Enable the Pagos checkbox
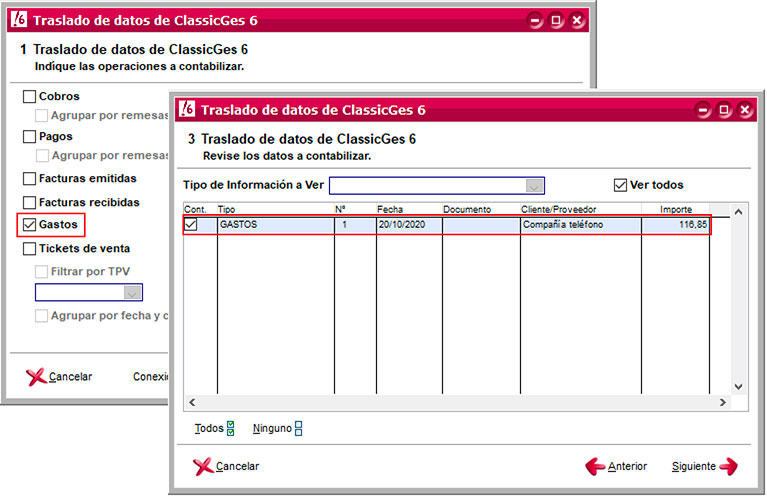The height and width of the screenshot is (497, 767). pos(29,136)
